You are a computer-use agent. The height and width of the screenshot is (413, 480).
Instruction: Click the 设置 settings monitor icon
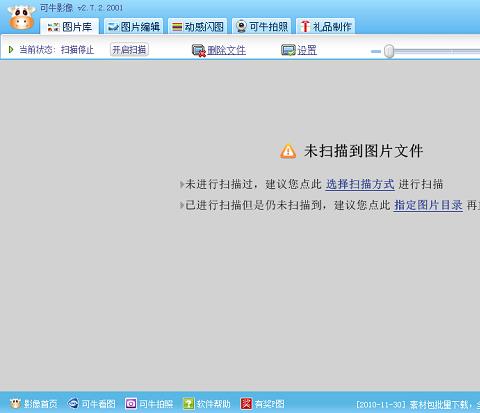click(288, 50)
